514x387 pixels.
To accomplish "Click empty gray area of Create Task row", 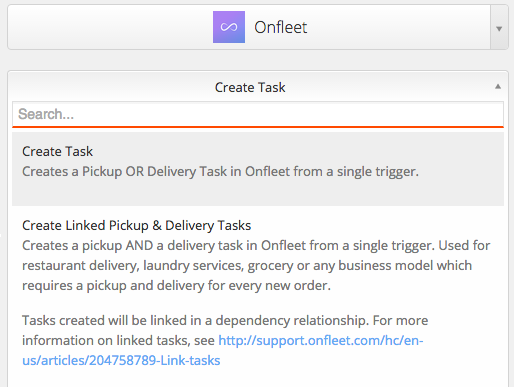I will pos(258,194).
